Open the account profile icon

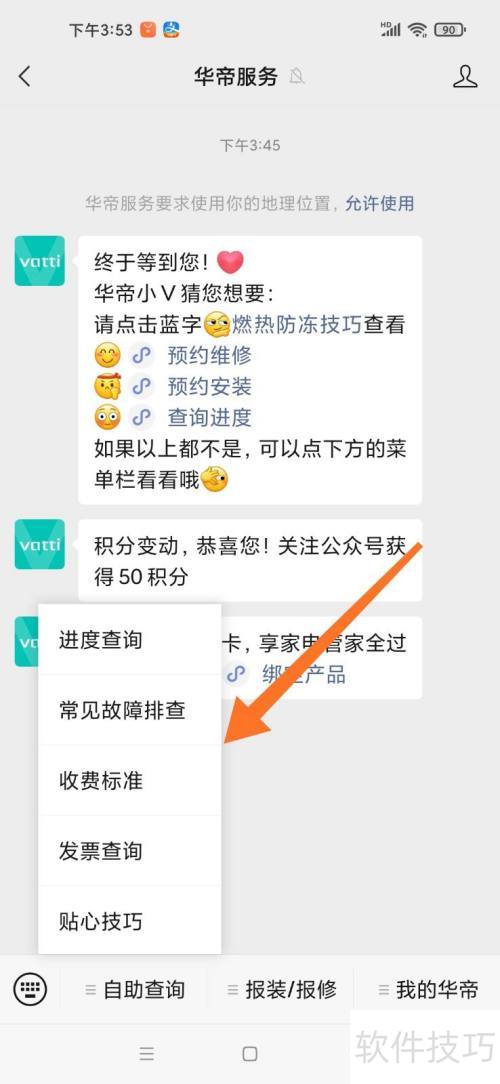point(465,76)
